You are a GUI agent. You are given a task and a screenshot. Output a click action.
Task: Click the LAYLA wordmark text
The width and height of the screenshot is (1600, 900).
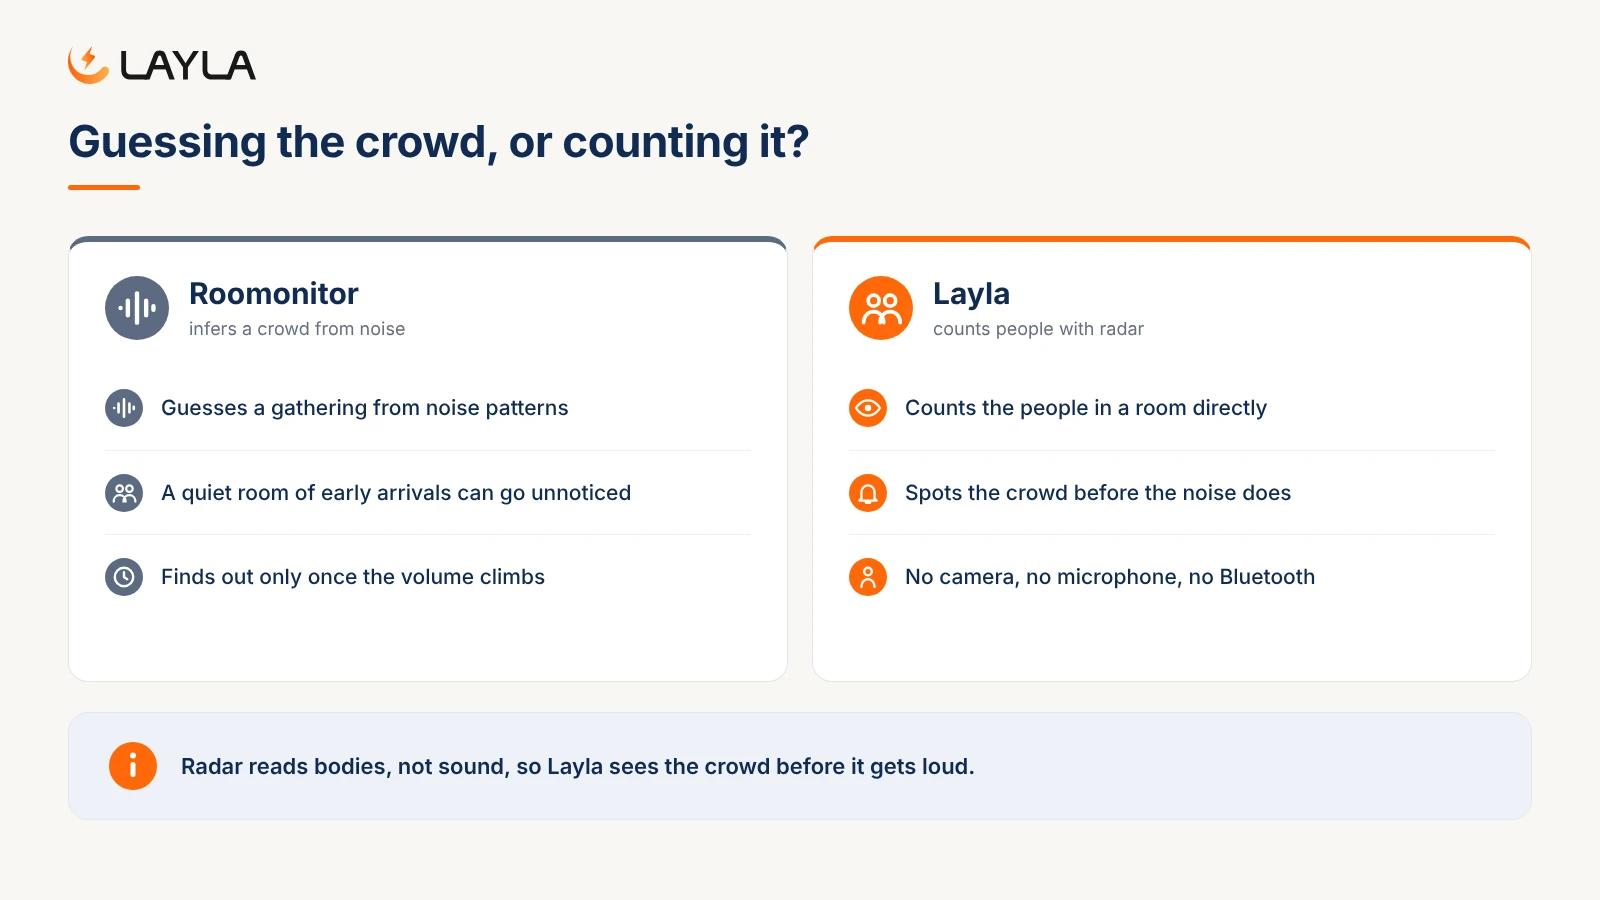187,65
